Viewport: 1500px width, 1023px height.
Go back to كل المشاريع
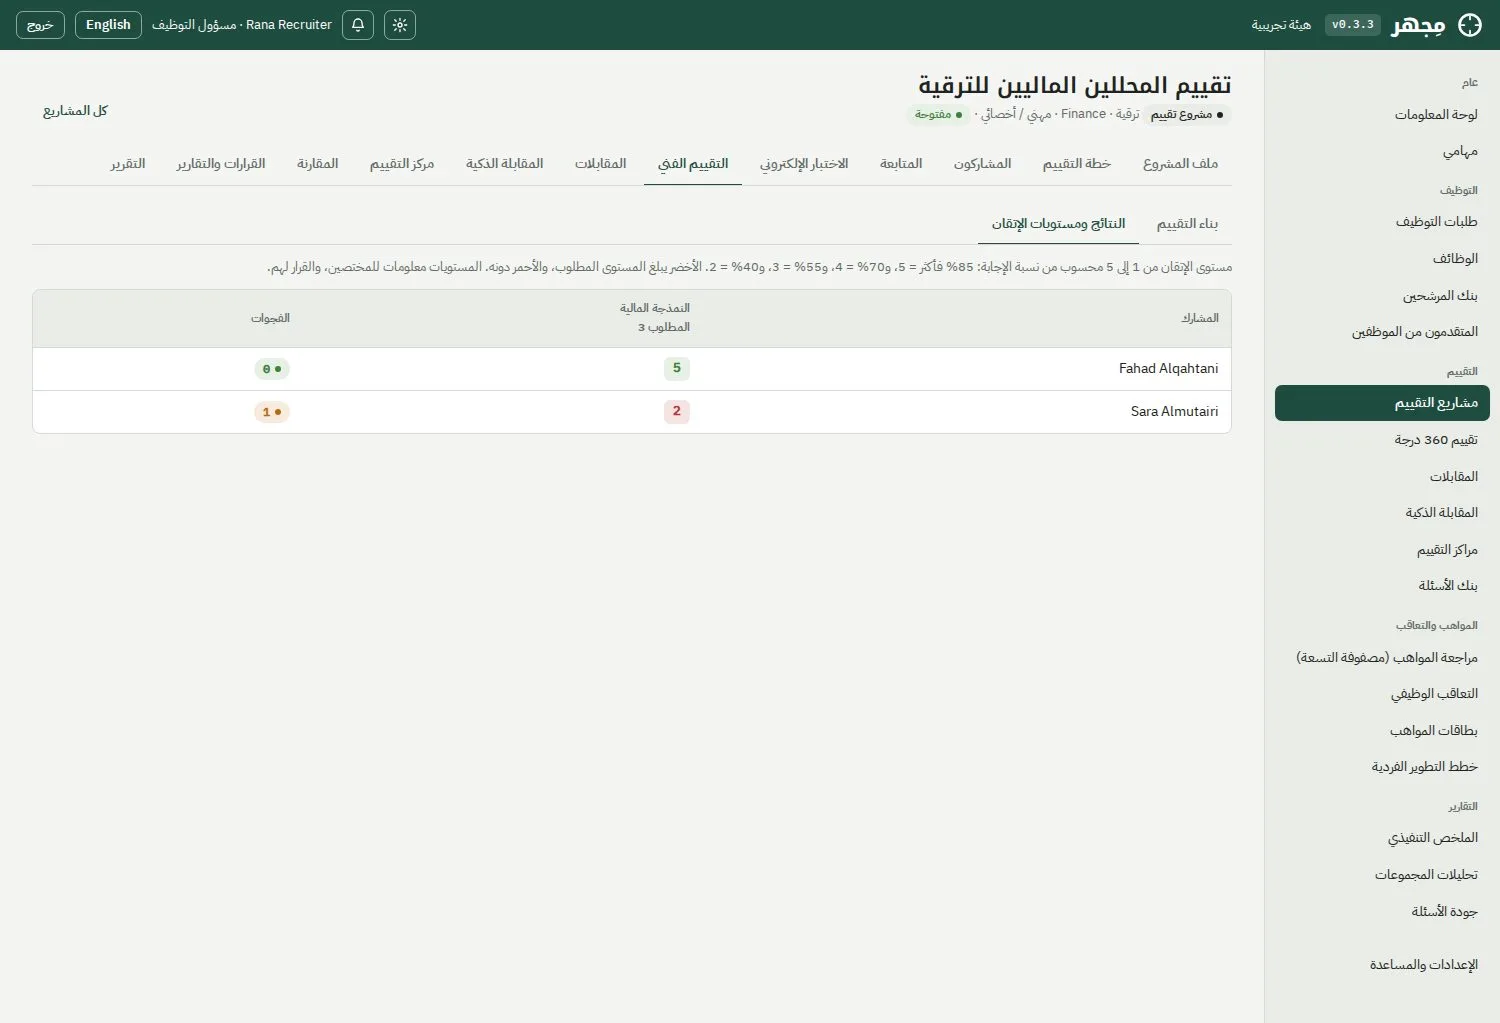click(75, 111)
